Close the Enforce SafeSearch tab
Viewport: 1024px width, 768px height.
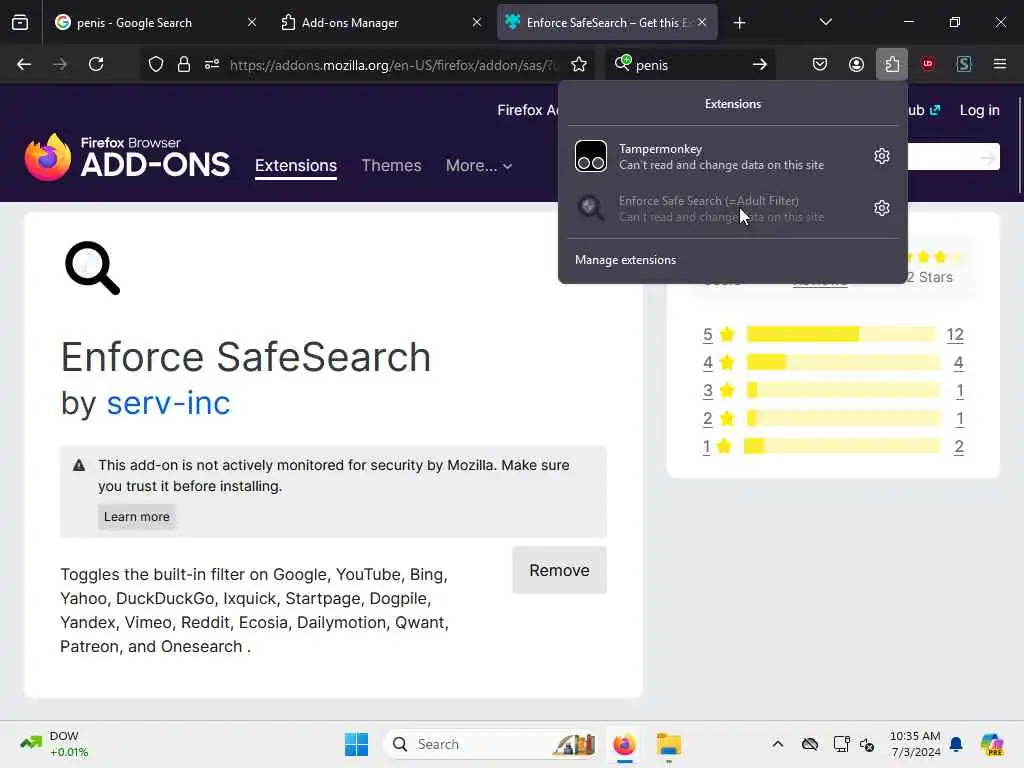[x=702, y=22]
